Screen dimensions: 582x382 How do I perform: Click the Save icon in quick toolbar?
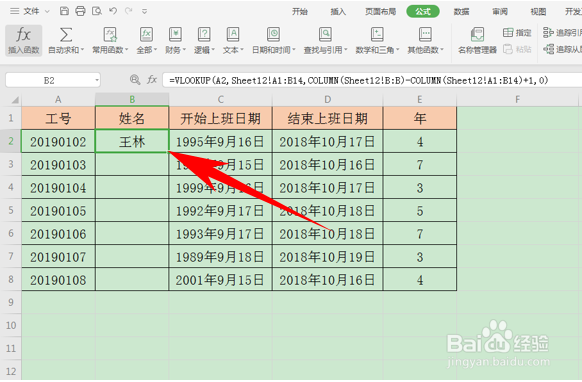click(x=64, y=11)
